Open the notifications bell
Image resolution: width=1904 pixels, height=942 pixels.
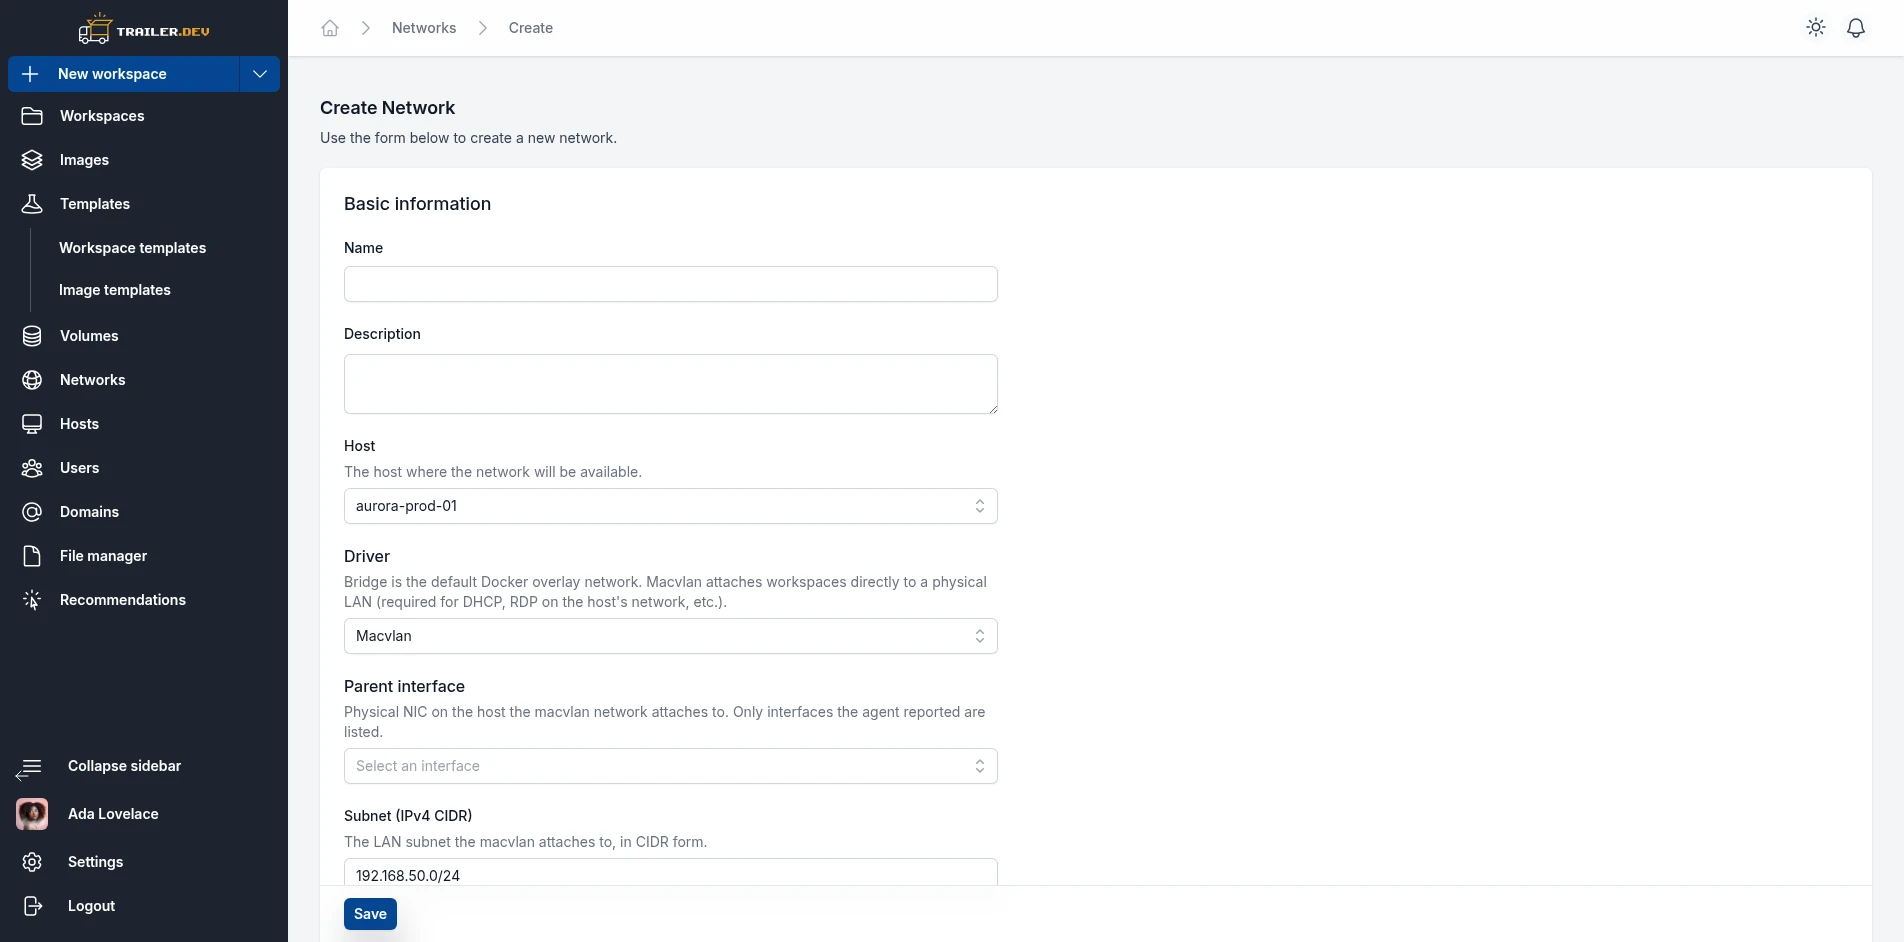(1856, 28)
